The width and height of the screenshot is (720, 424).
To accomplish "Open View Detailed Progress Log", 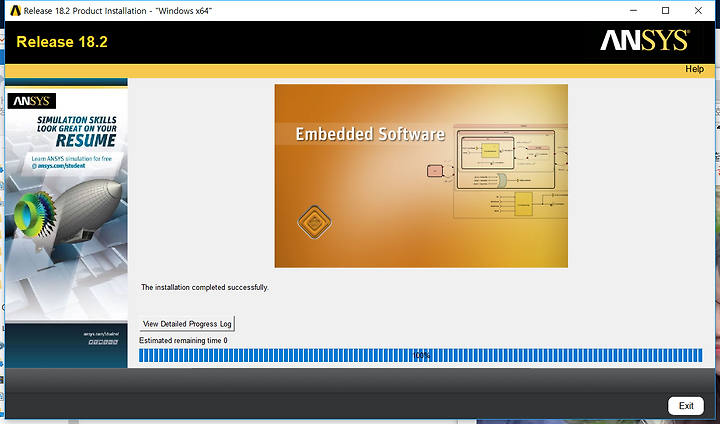I will pos(187,324).
